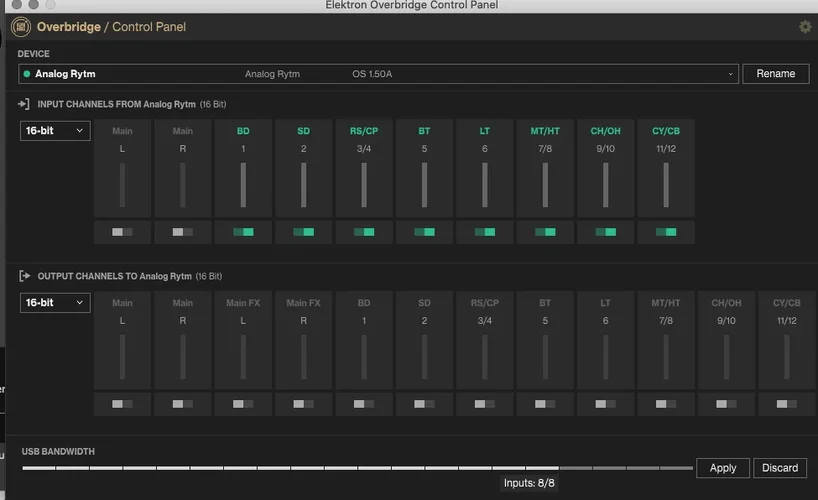Toggle input channel Main R switch

pyautogui.click(x=183, y=232)
